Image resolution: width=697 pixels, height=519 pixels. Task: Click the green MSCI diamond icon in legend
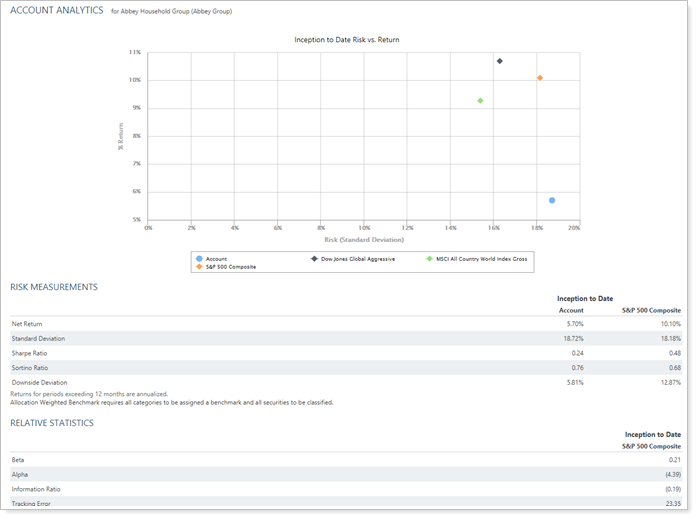(x=430, y=258)
